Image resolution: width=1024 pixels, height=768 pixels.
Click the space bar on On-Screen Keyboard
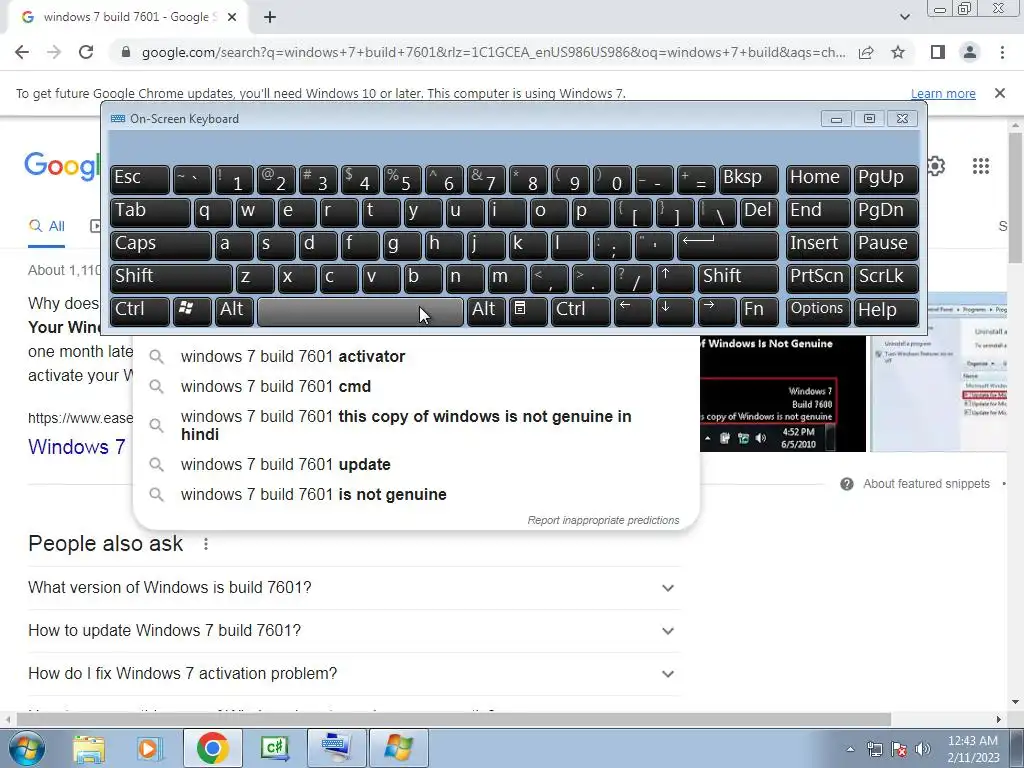point(360,312)
